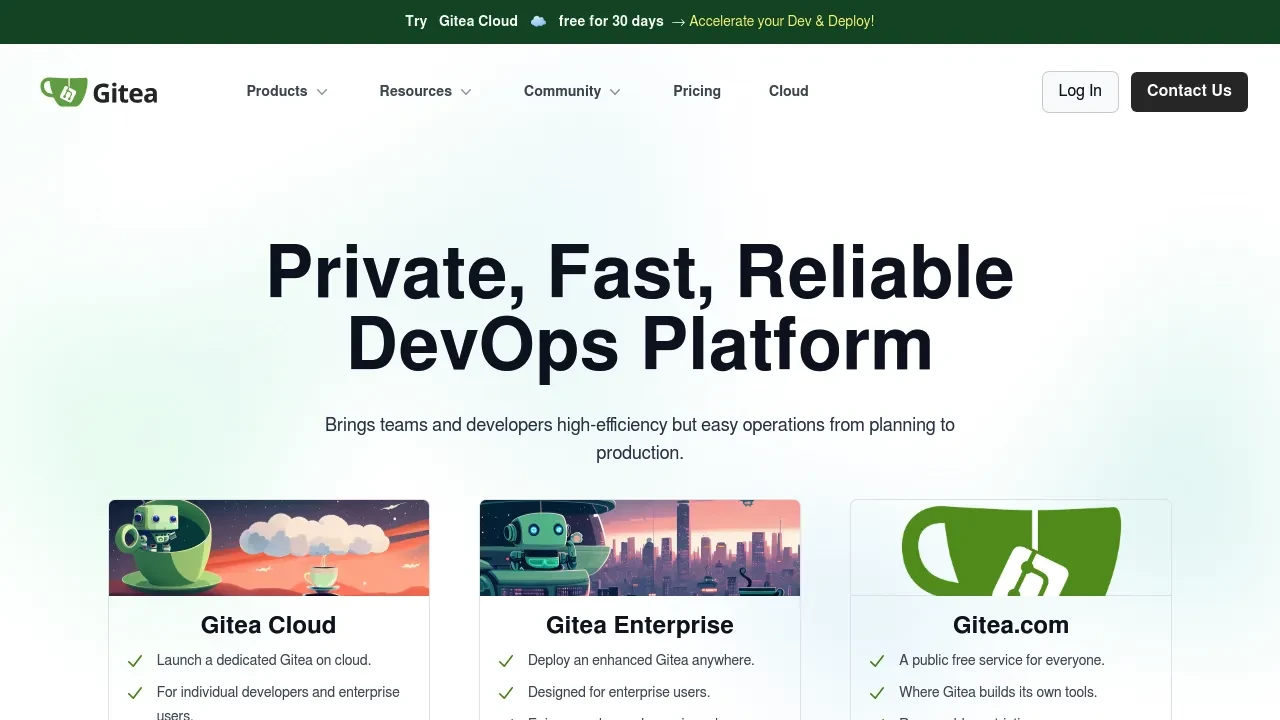Click the checkmark beside 'For individual developers and enterprise'
The width and height of the screenshot is (1280, 720).
(x=135, y=693)
